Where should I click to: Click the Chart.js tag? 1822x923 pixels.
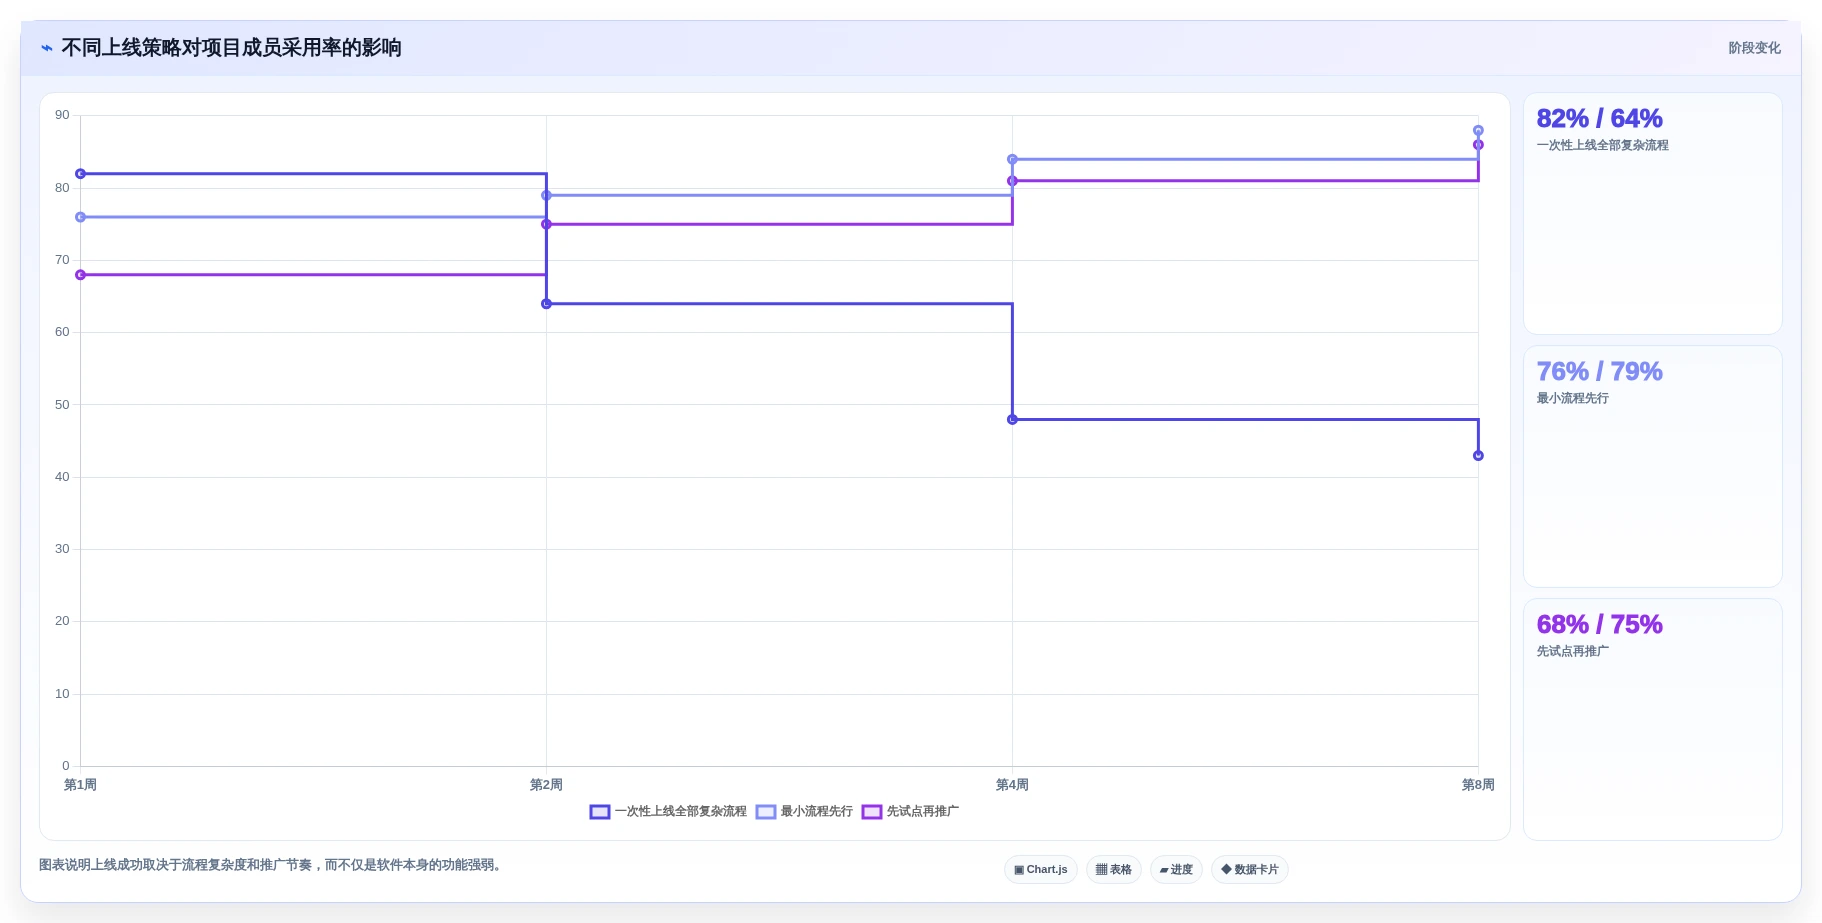pyautogui.click(x=1041, y=870)
